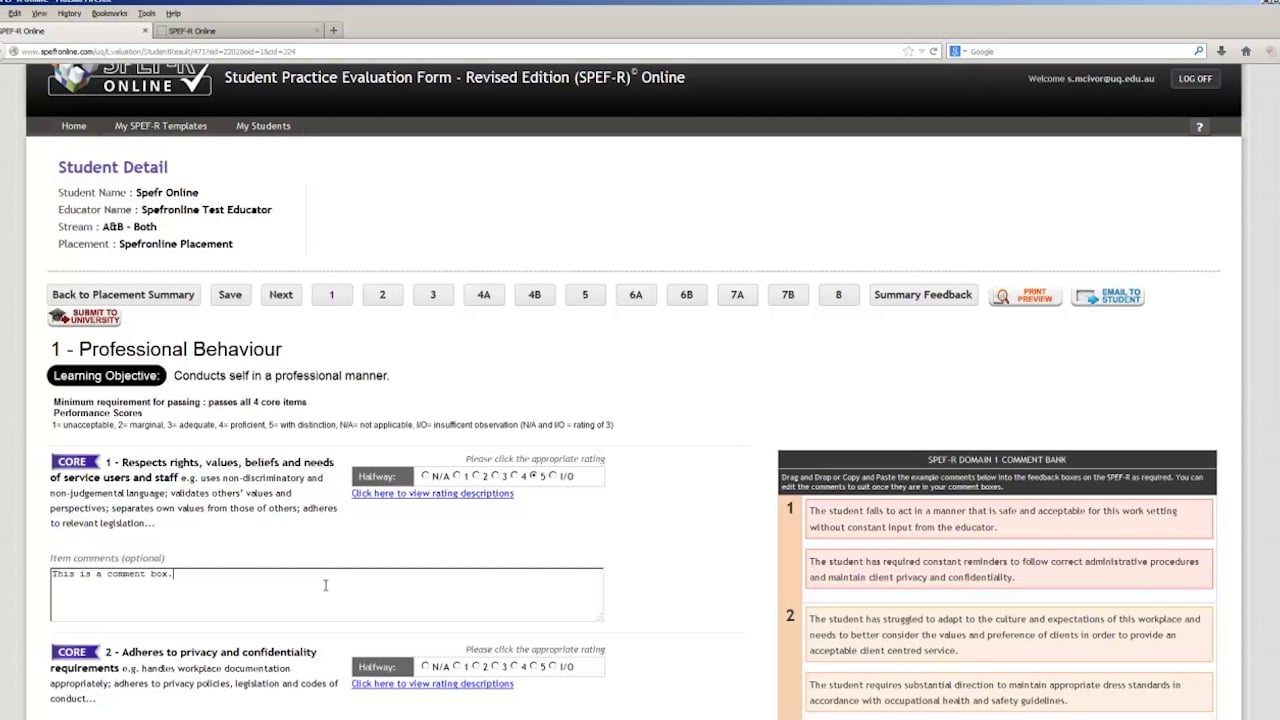This screenshot has width=1280, height=720.
Task: Click the Next button
Action: 281,295
